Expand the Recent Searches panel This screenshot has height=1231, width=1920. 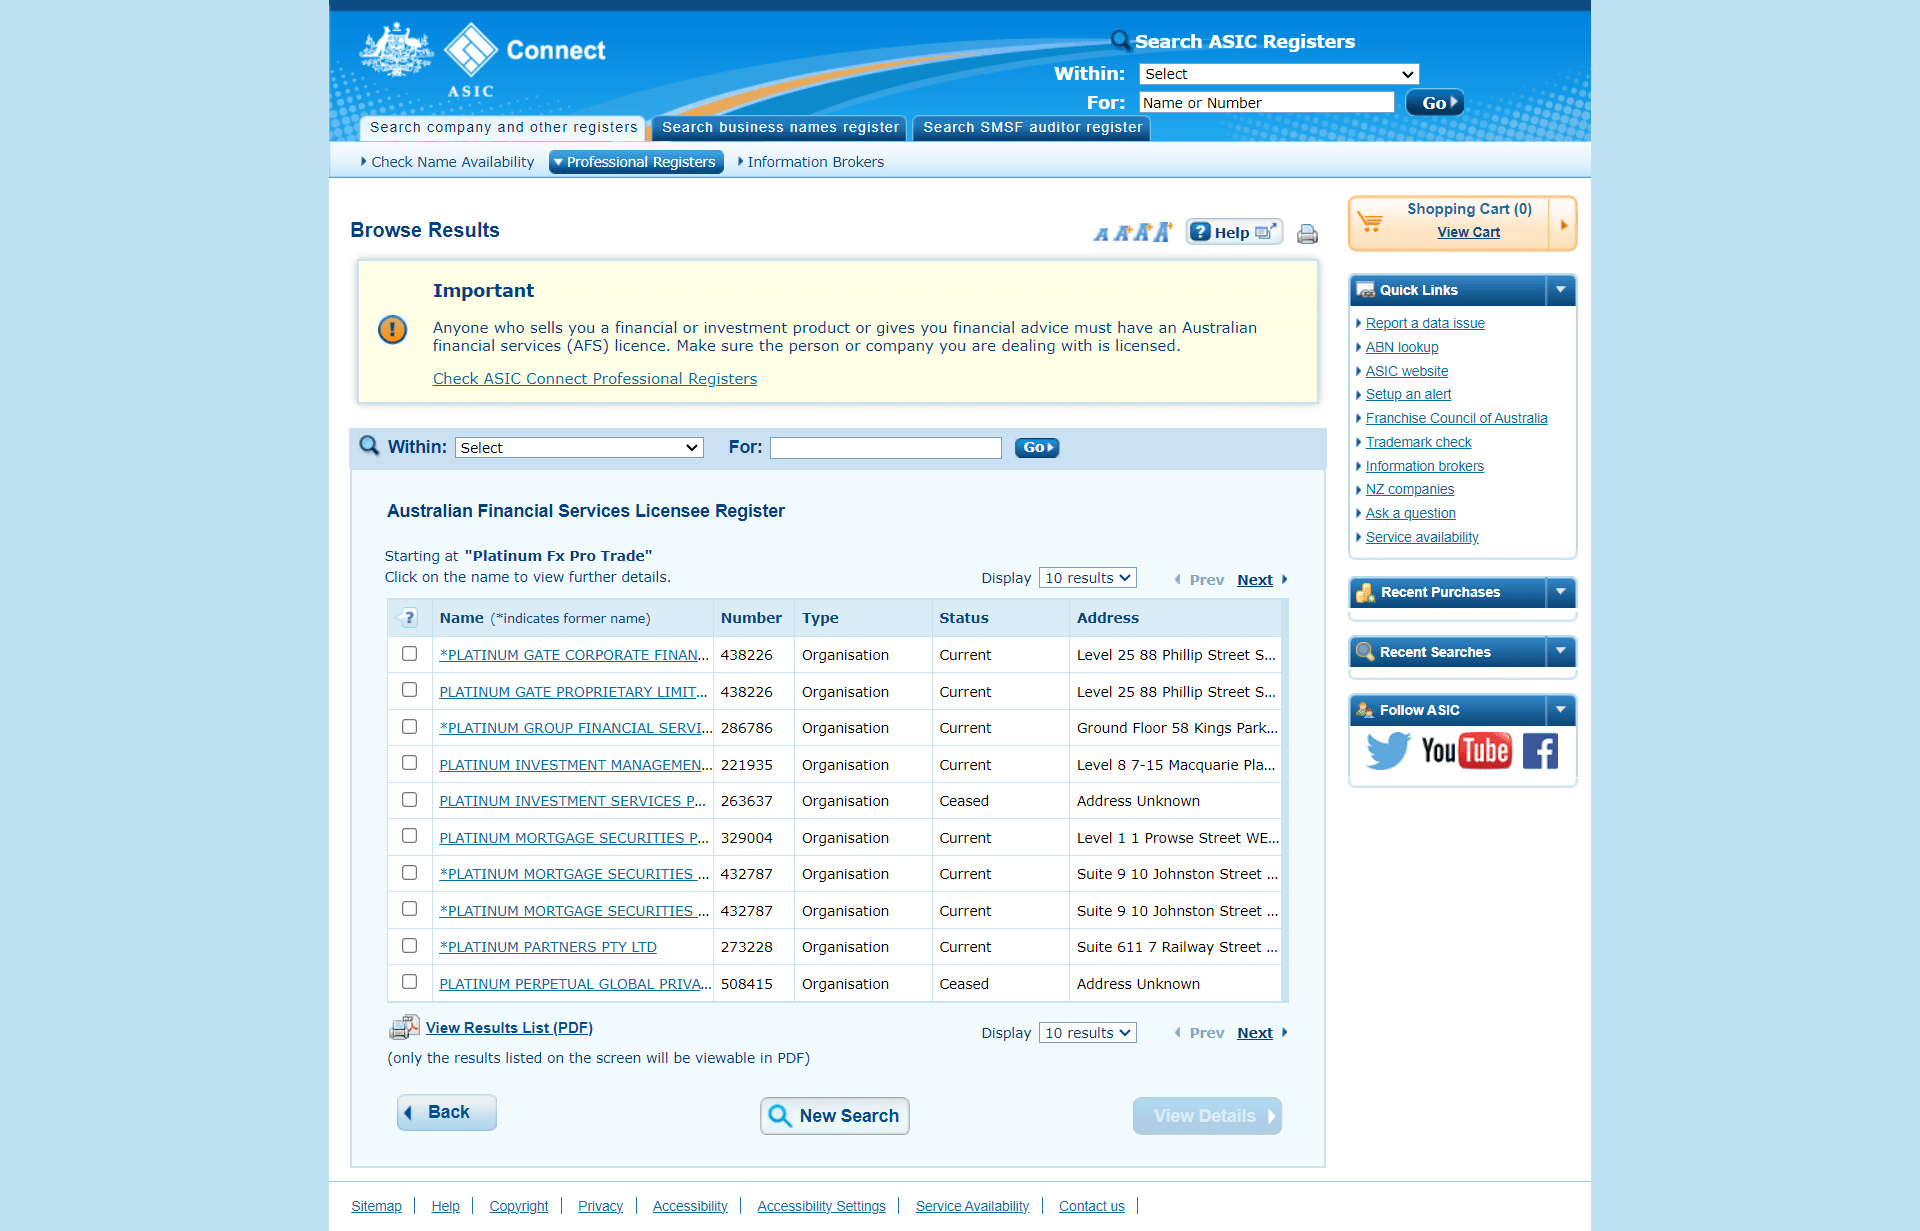coord(1561,651)
